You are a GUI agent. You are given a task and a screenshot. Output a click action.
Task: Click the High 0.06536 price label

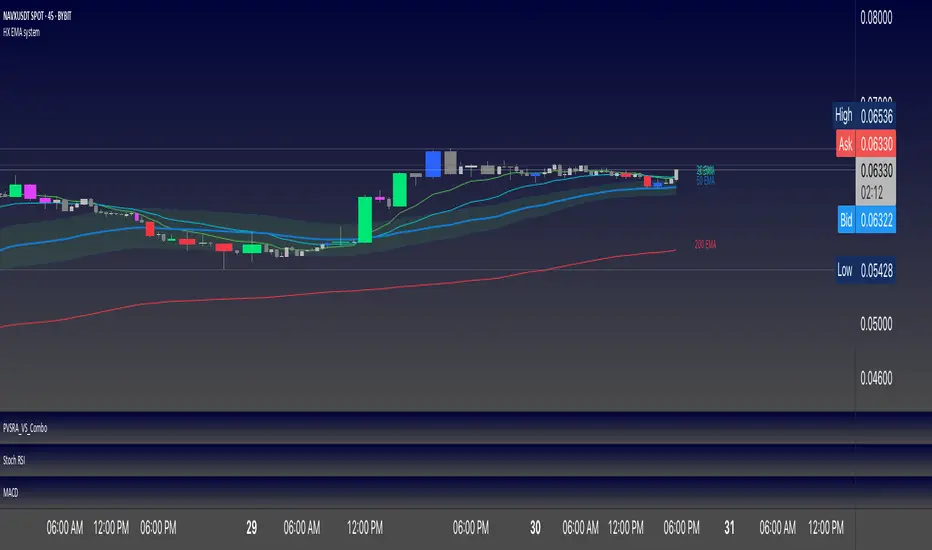tap(864, 115)
